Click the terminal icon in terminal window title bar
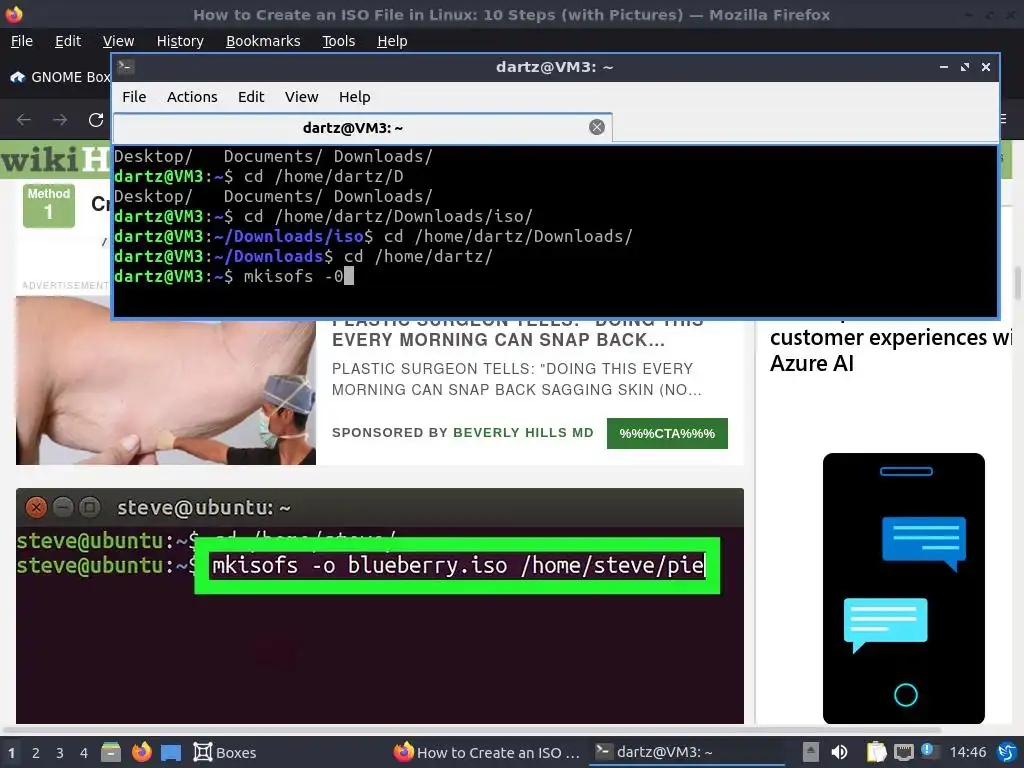This screenshot has width=1024, height=768. (x=125, y=66)
